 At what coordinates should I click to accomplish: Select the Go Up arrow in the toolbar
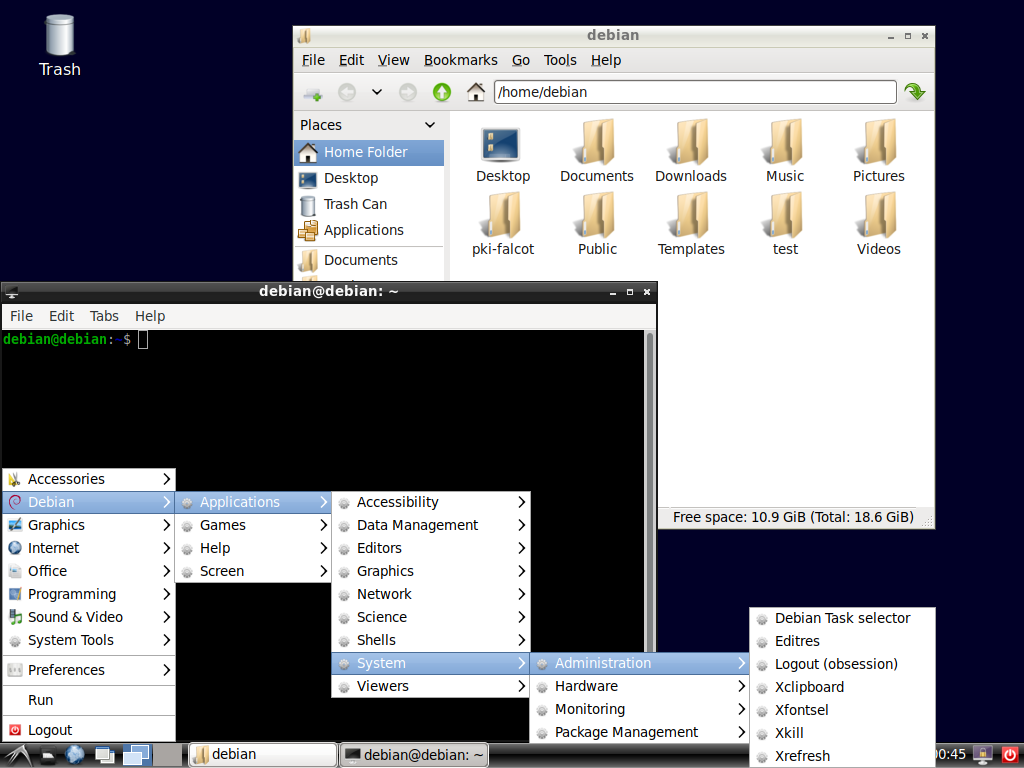tap(441, 91)
